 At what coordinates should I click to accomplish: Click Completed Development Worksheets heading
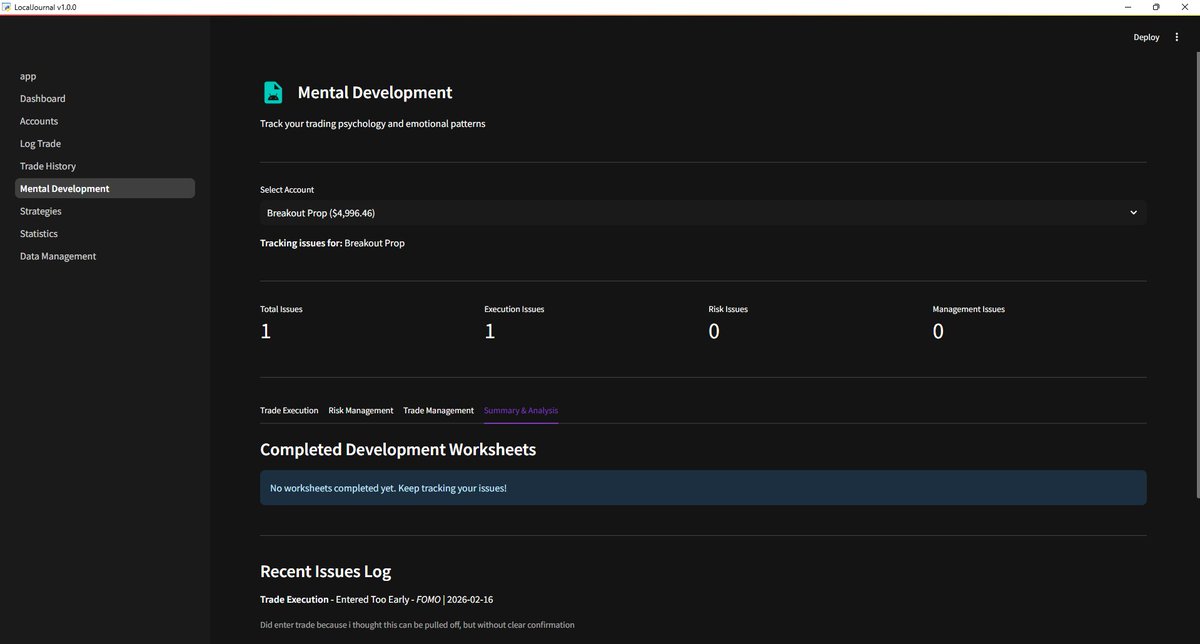coord(398,449)
